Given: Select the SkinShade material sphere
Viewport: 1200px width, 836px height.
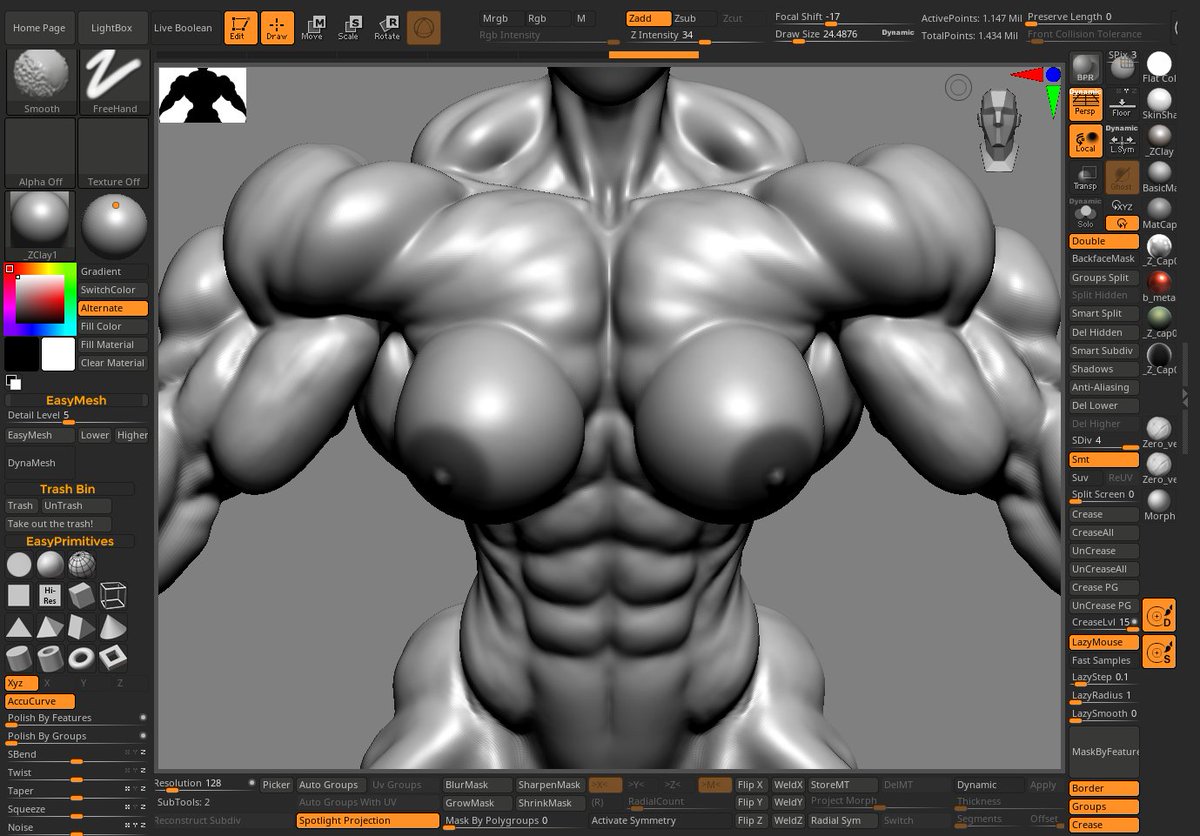Looking at the screenshot, I should click(x=1160, y=100).
